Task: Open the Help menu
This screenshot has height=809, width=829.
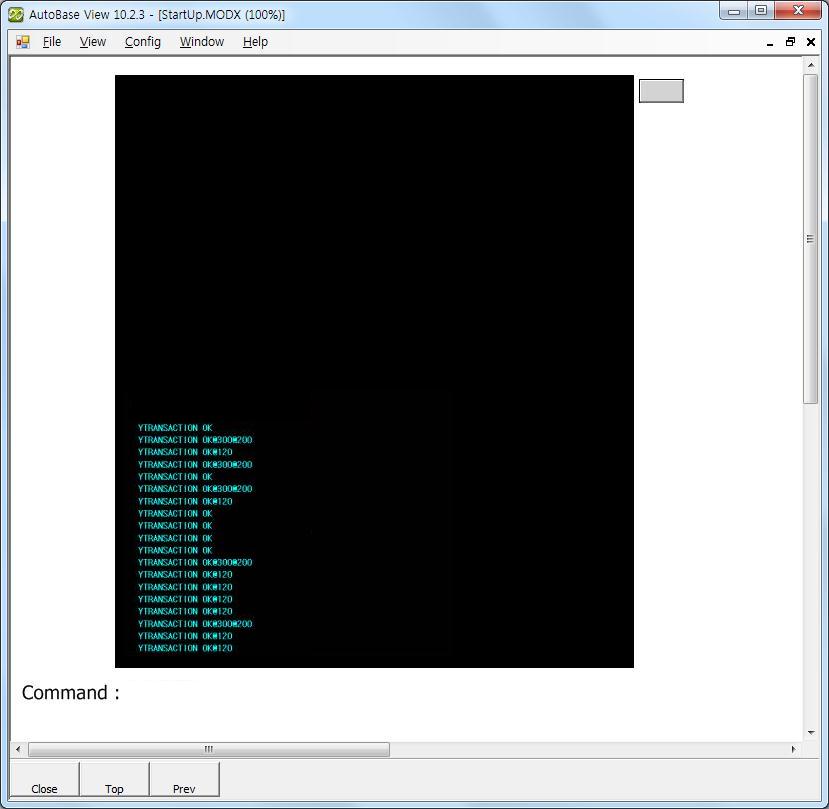Action: [255, 42]
